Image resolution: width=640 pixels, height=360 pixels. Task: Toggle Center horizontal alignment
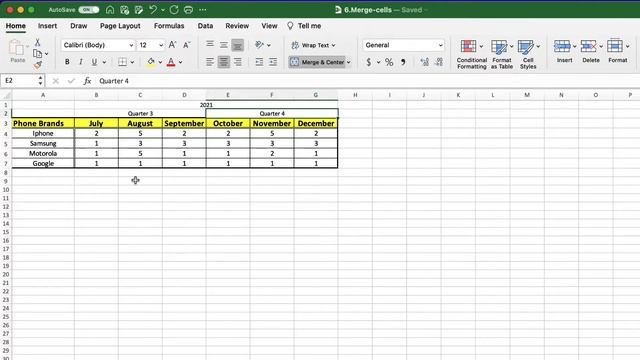click(224, 62)
